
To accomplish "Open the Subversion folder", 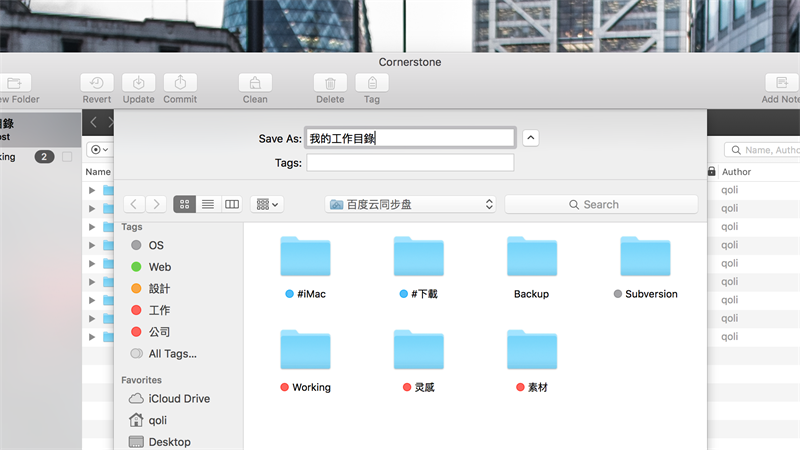I will pos(645,258).
